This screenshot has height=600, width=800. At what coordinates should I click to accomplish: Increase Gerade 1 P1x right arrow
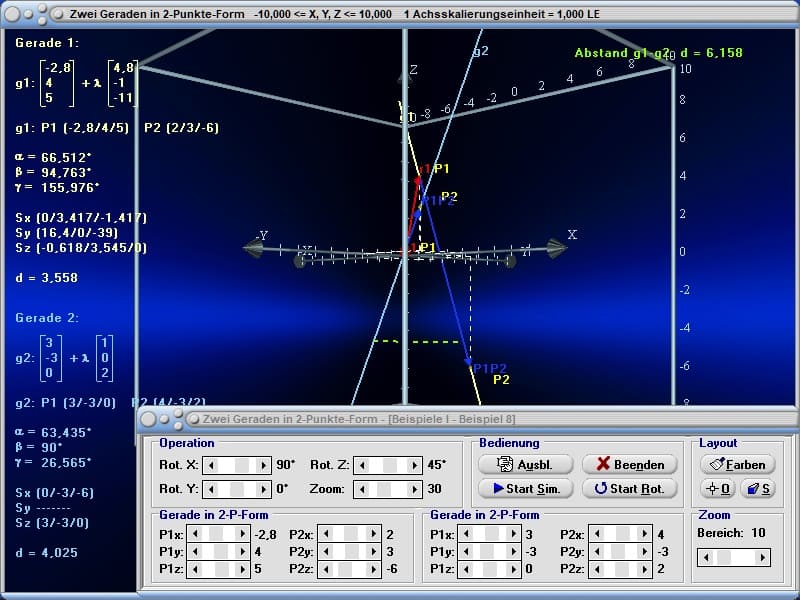(242, 534)
